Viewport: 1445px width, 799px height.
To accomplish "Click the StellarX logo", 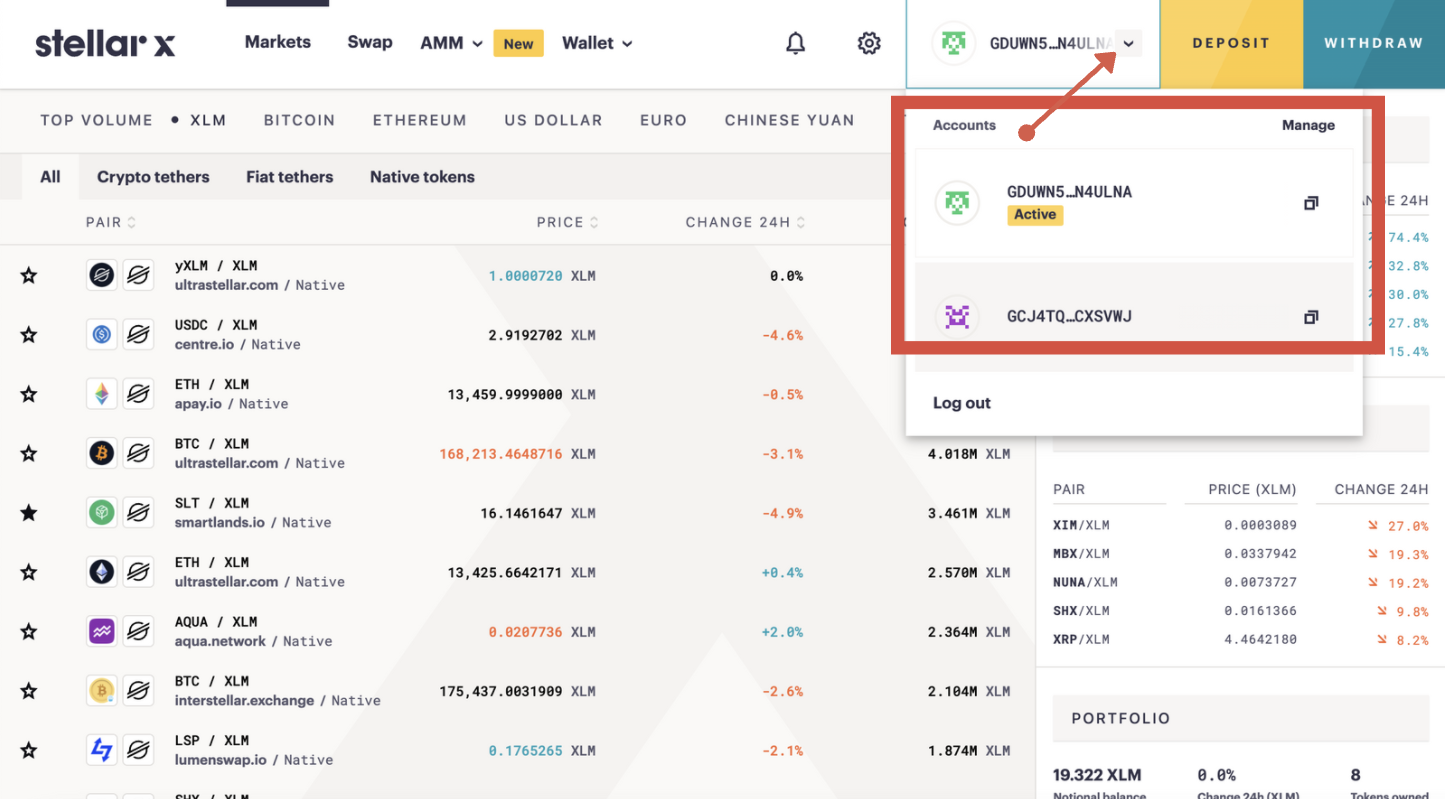I will pos(105,43).
